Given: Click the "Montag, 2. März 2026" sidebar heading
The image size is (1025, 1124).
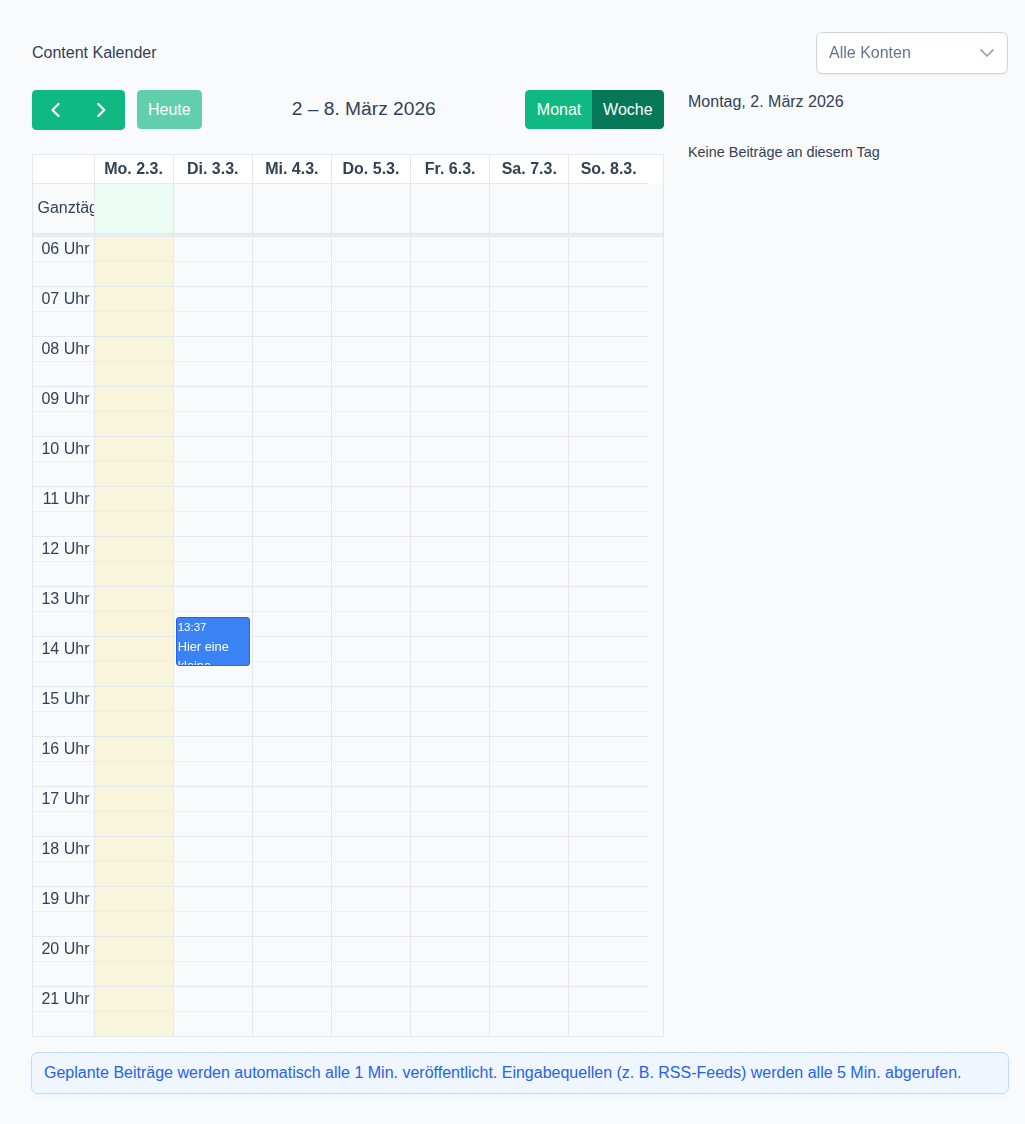Looking at the screenshot, I should [765, 101].
